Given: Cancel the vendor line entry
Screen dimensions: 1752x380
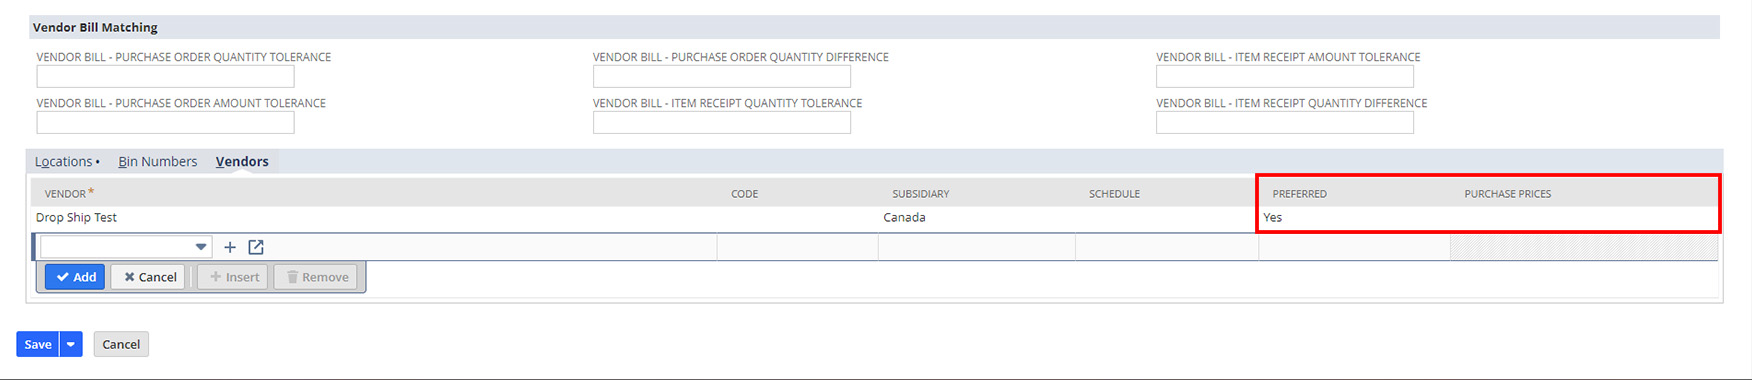Looking at the screenshot, I should (149, 277).
